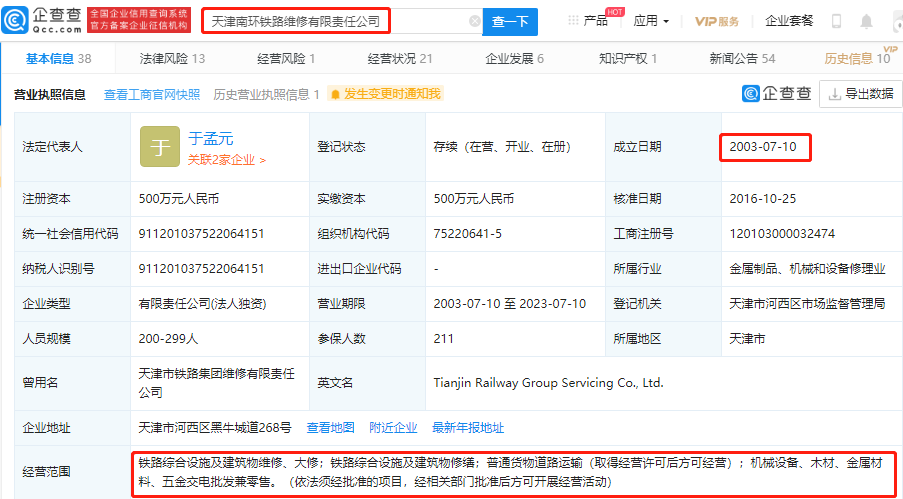Viewport: 903px width, 499px height.
Task: Select approval date 2016-10-25
Action: (x=763, y=199)
